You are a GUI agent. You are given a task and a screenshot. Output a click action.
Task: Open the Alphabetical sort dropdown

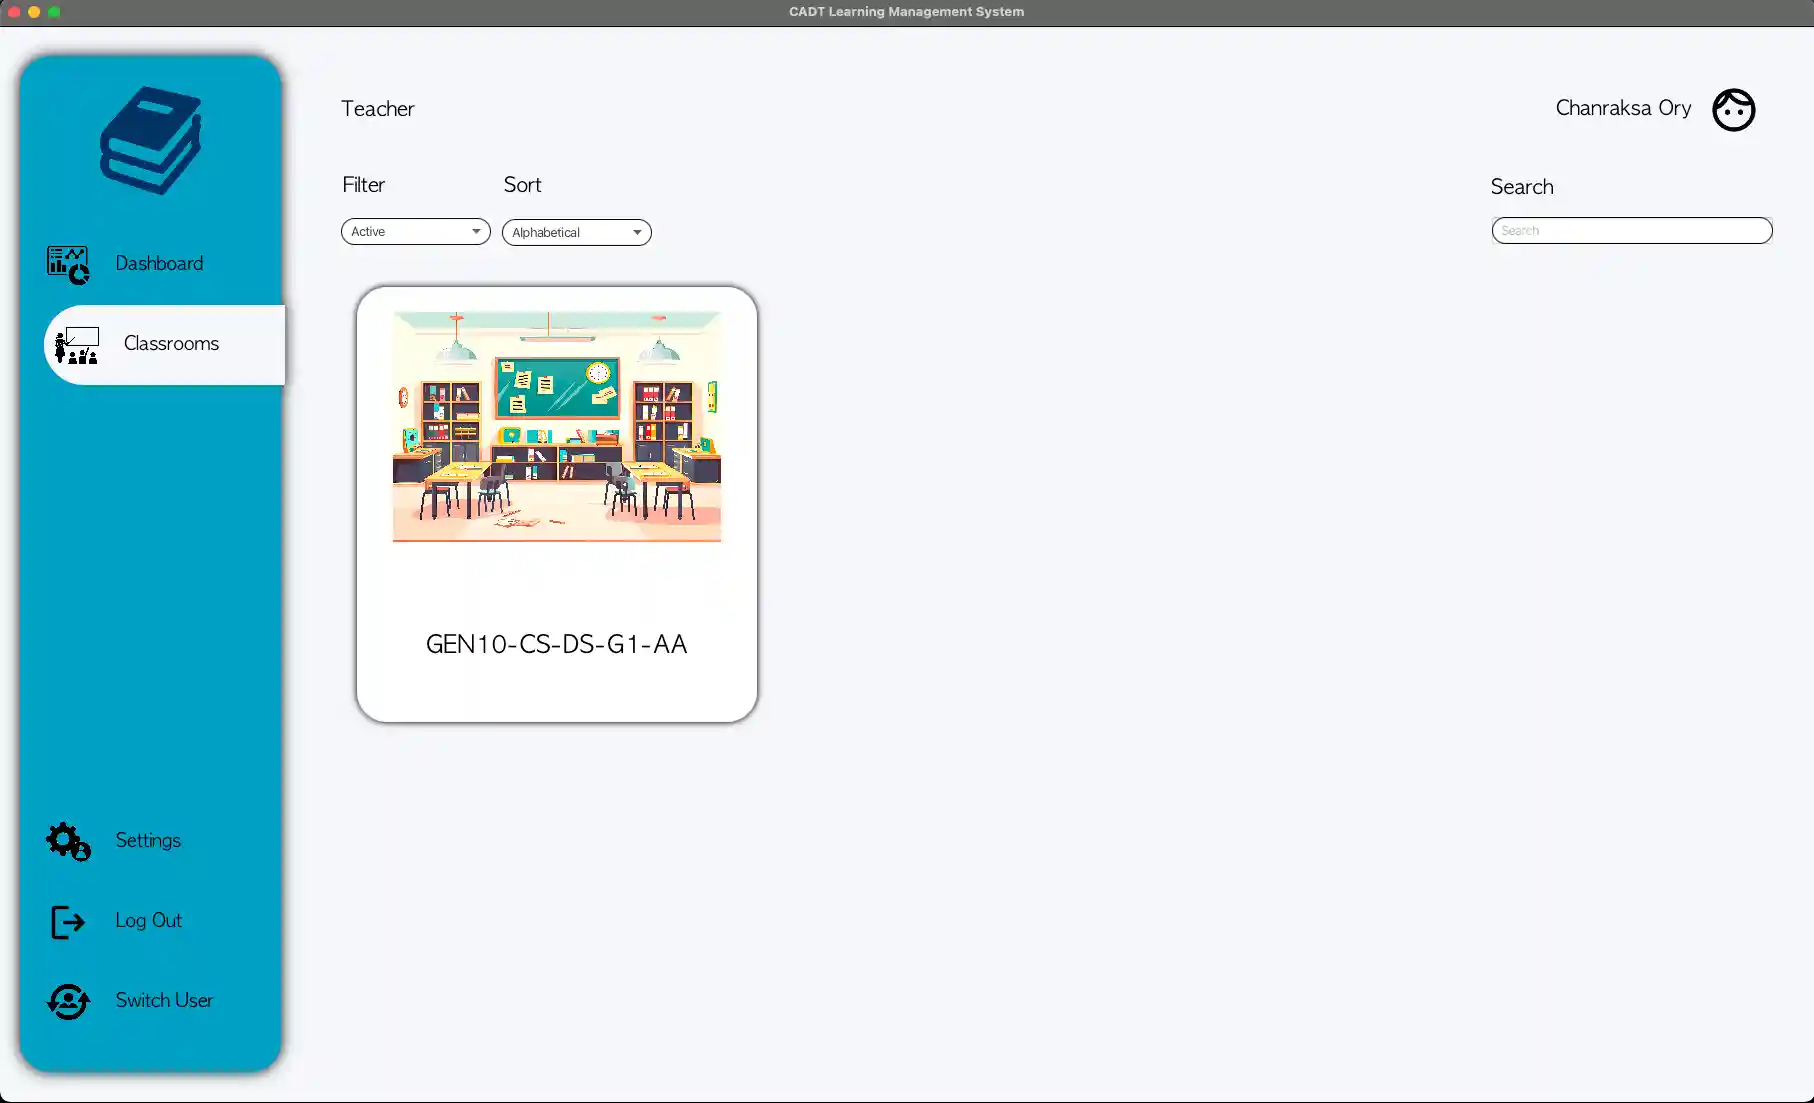(576, 232)
